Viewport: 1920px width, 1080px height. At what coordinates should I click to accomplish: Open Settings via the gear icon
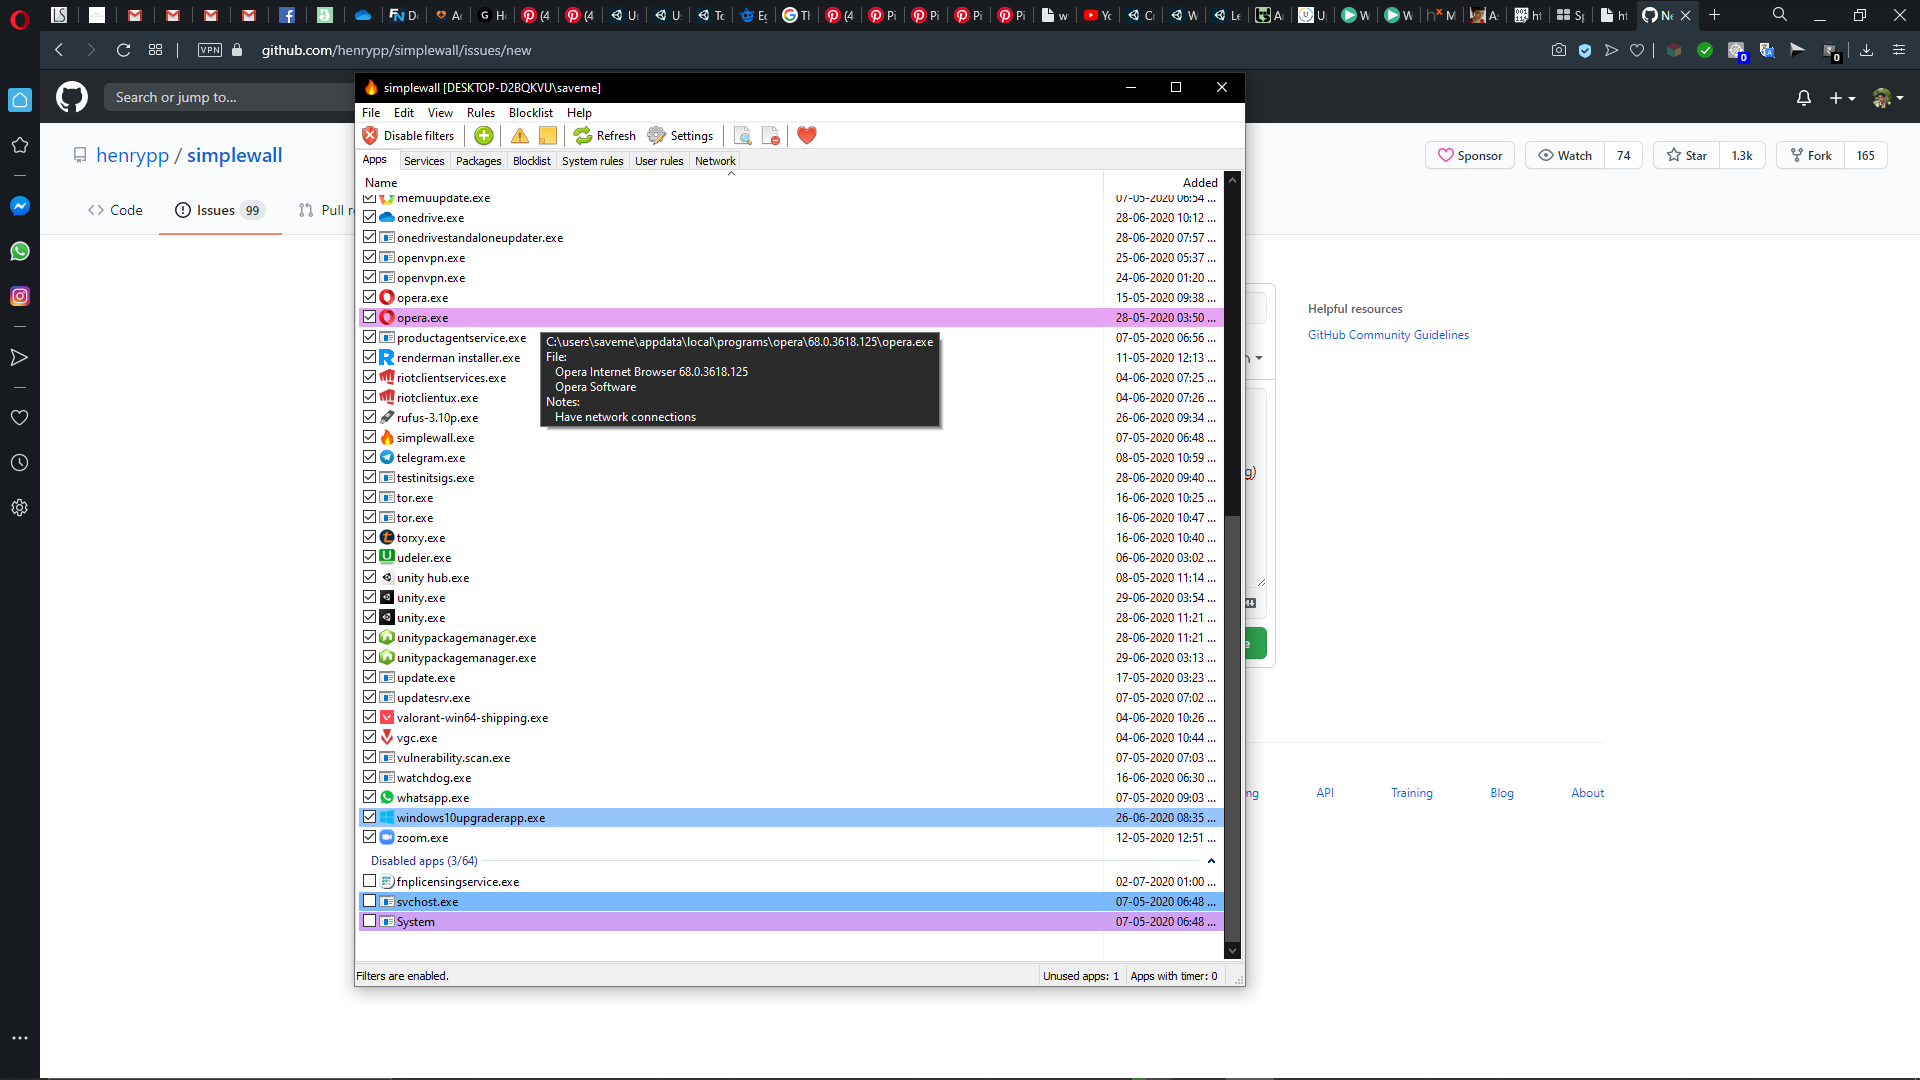pyautogui.click(x=657, y=135)
